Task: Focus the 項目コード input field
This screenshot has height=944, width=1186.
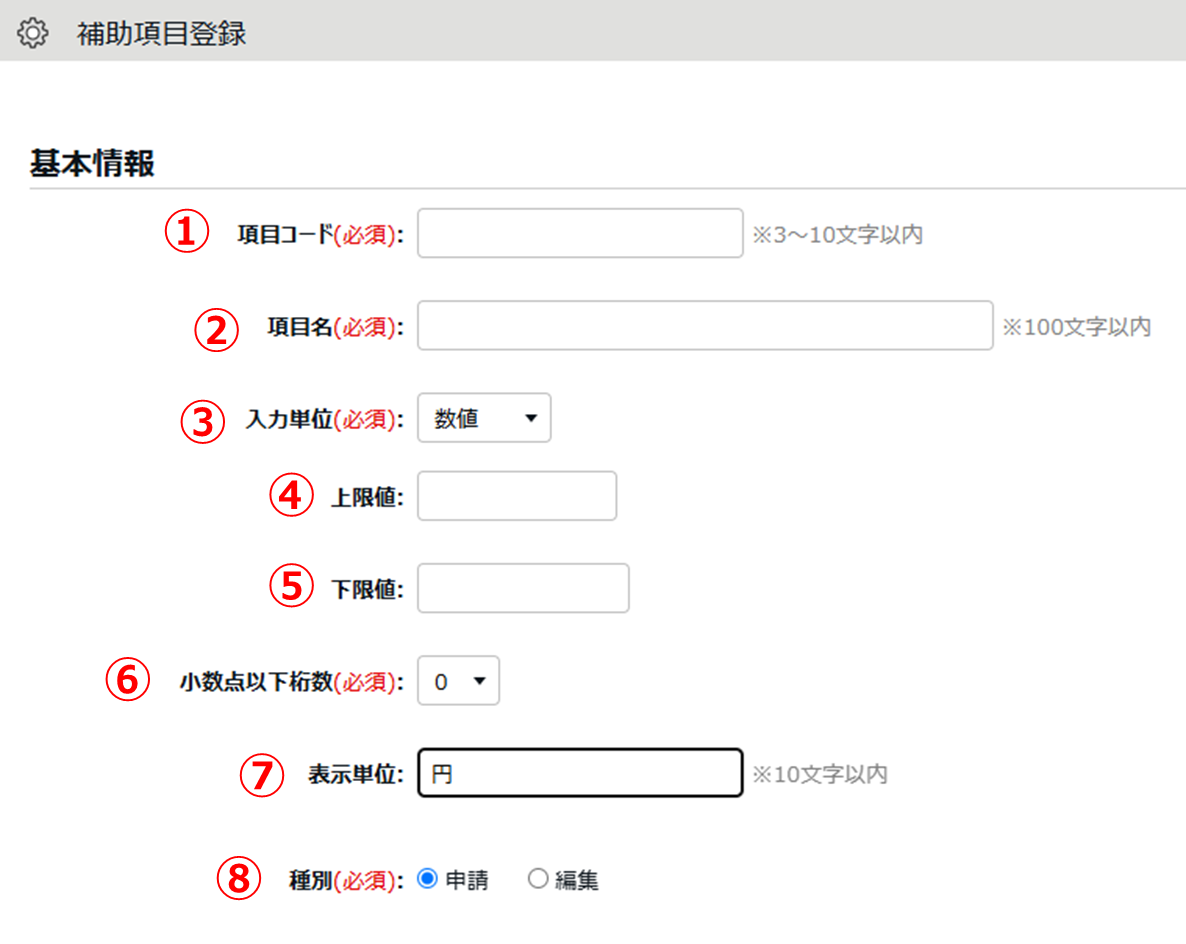Action: coord(580,233)
